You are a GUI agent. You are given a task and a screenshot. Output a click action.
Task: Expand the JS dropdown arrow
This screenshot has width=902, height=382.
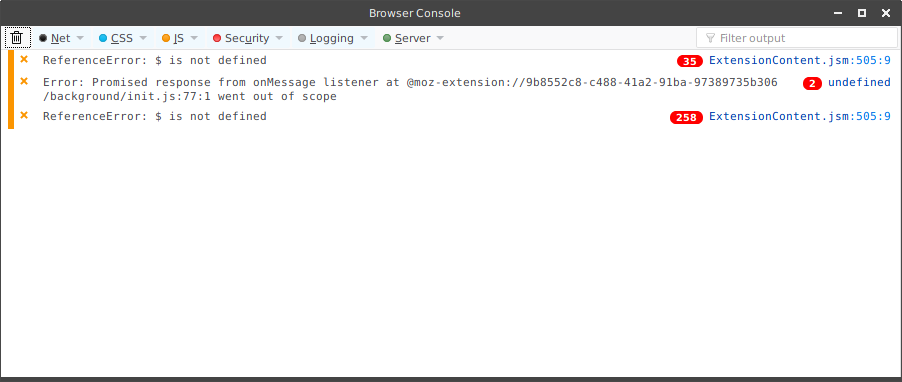(x=194, y=38)
